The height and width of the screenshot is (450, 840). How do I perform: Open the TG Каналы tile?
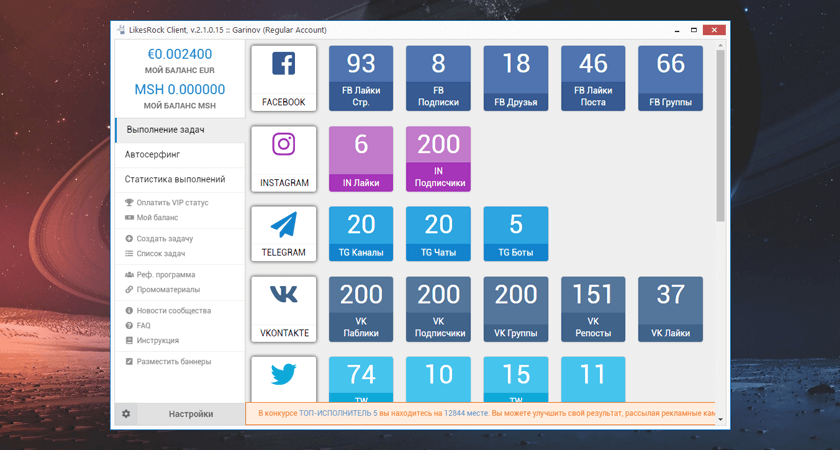click(361, 234)
